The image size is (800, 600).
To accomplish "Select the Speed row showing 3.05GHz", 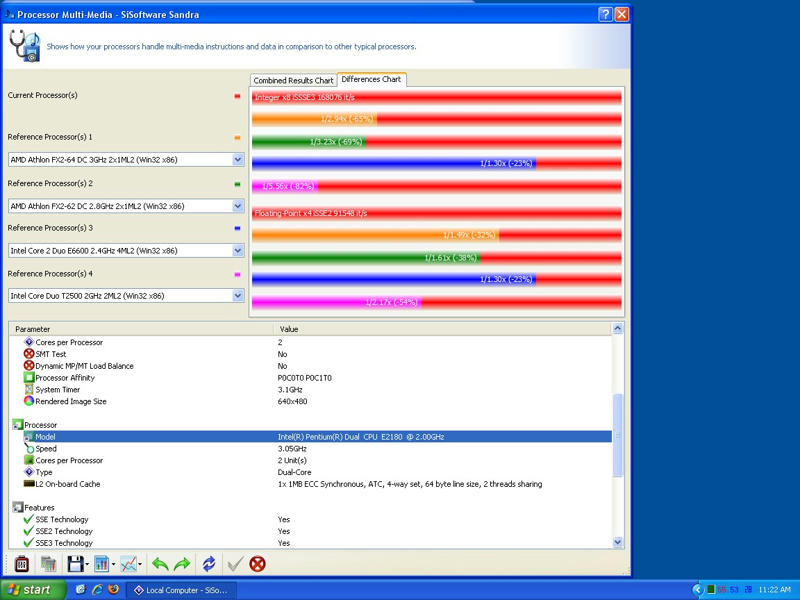I will click(x=317, y=448).
